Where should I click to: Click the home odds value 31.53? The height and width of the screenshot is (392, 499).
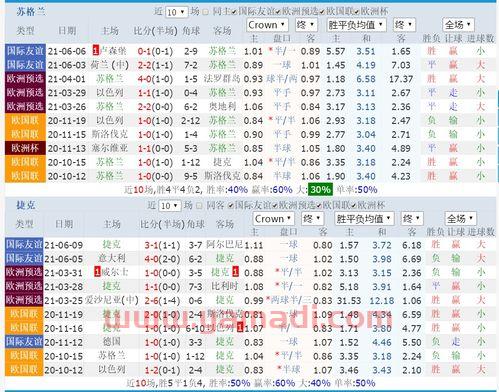(x=349, y=301)
